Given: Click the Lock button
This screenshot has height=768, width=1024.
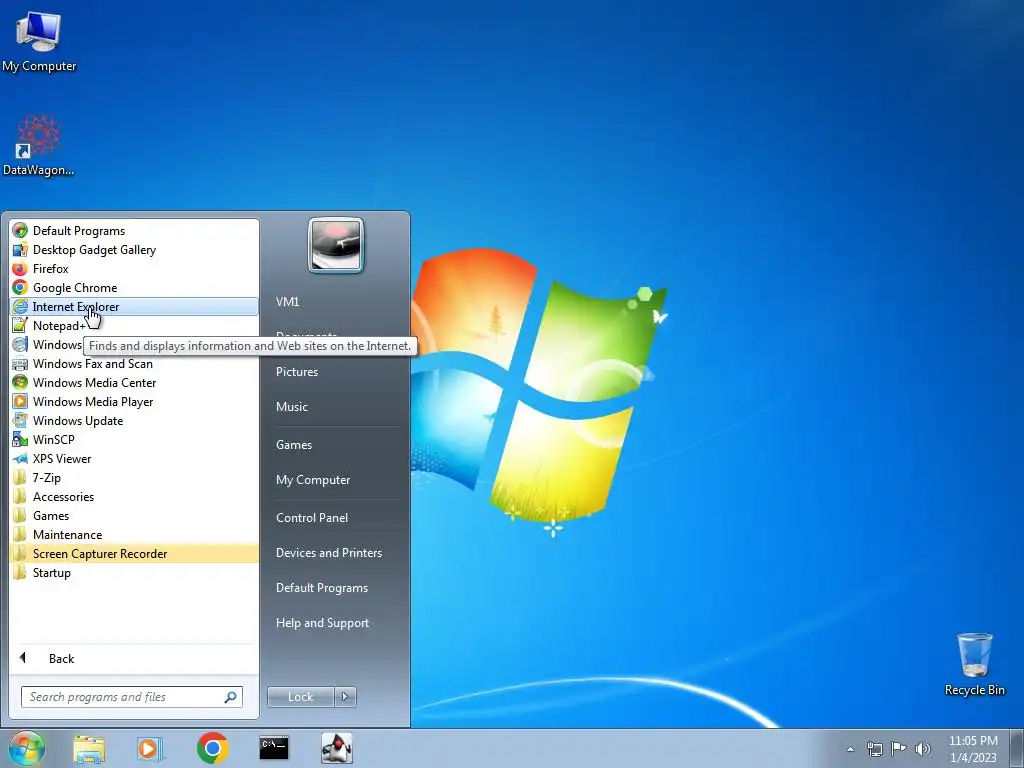Looking at the screenshot, I should 301,697.
